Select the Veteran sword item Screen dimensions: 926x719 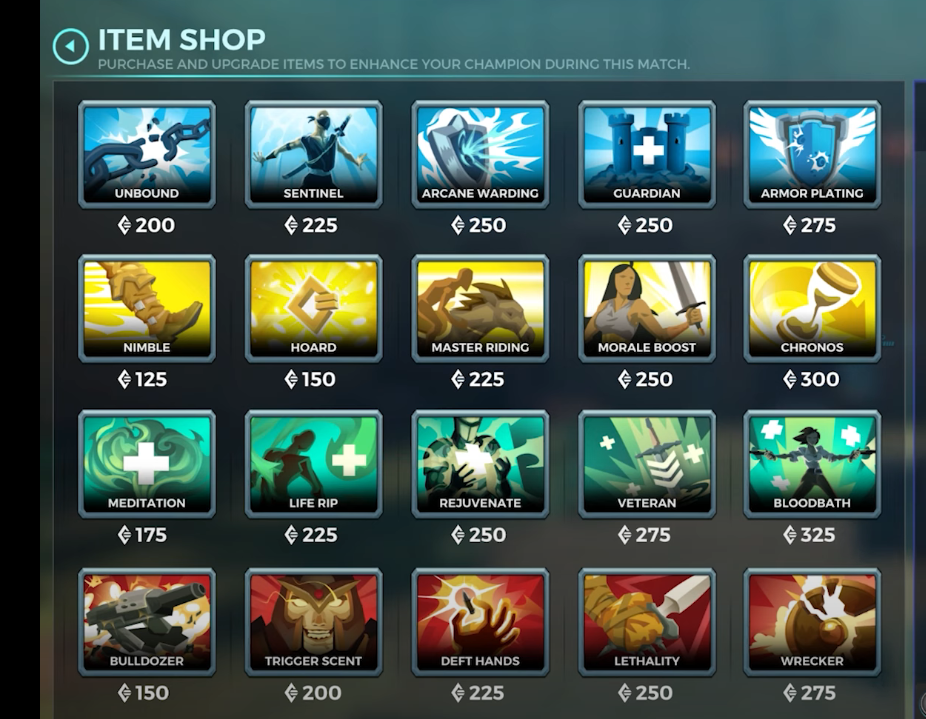click(647, 464)
